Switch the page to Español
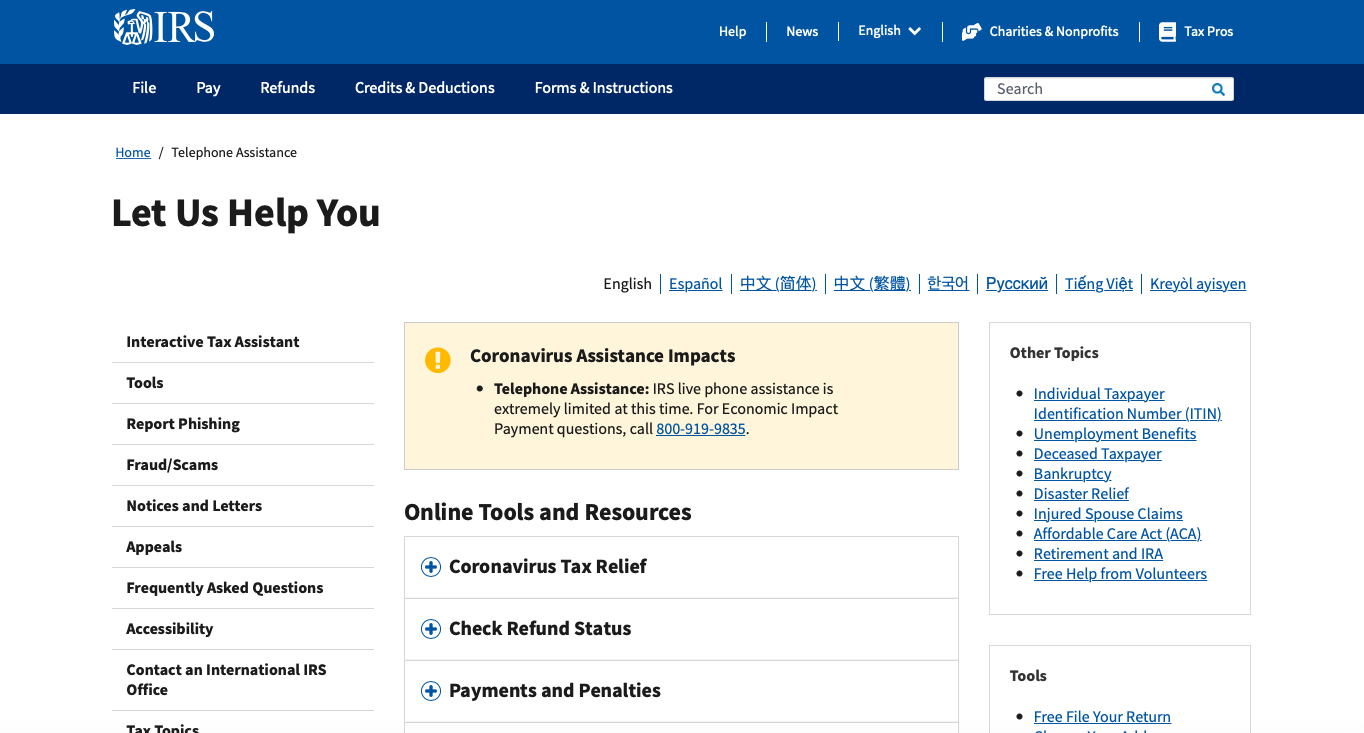 click(x=696, y=284)
